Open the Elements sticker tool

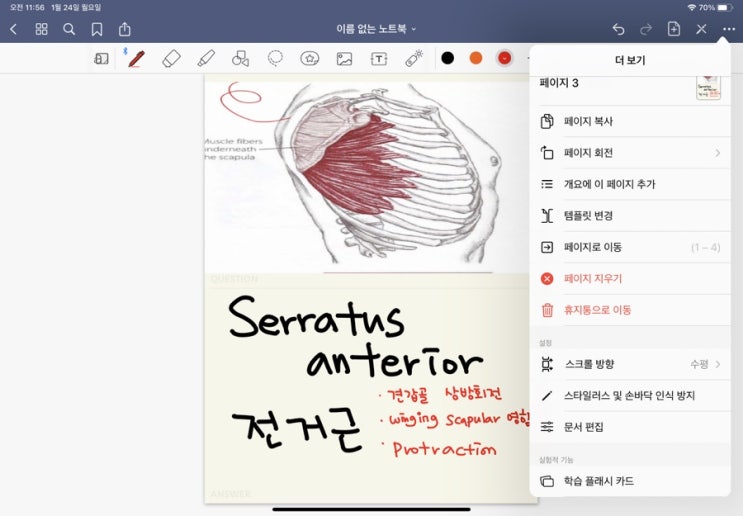[309, 59]
